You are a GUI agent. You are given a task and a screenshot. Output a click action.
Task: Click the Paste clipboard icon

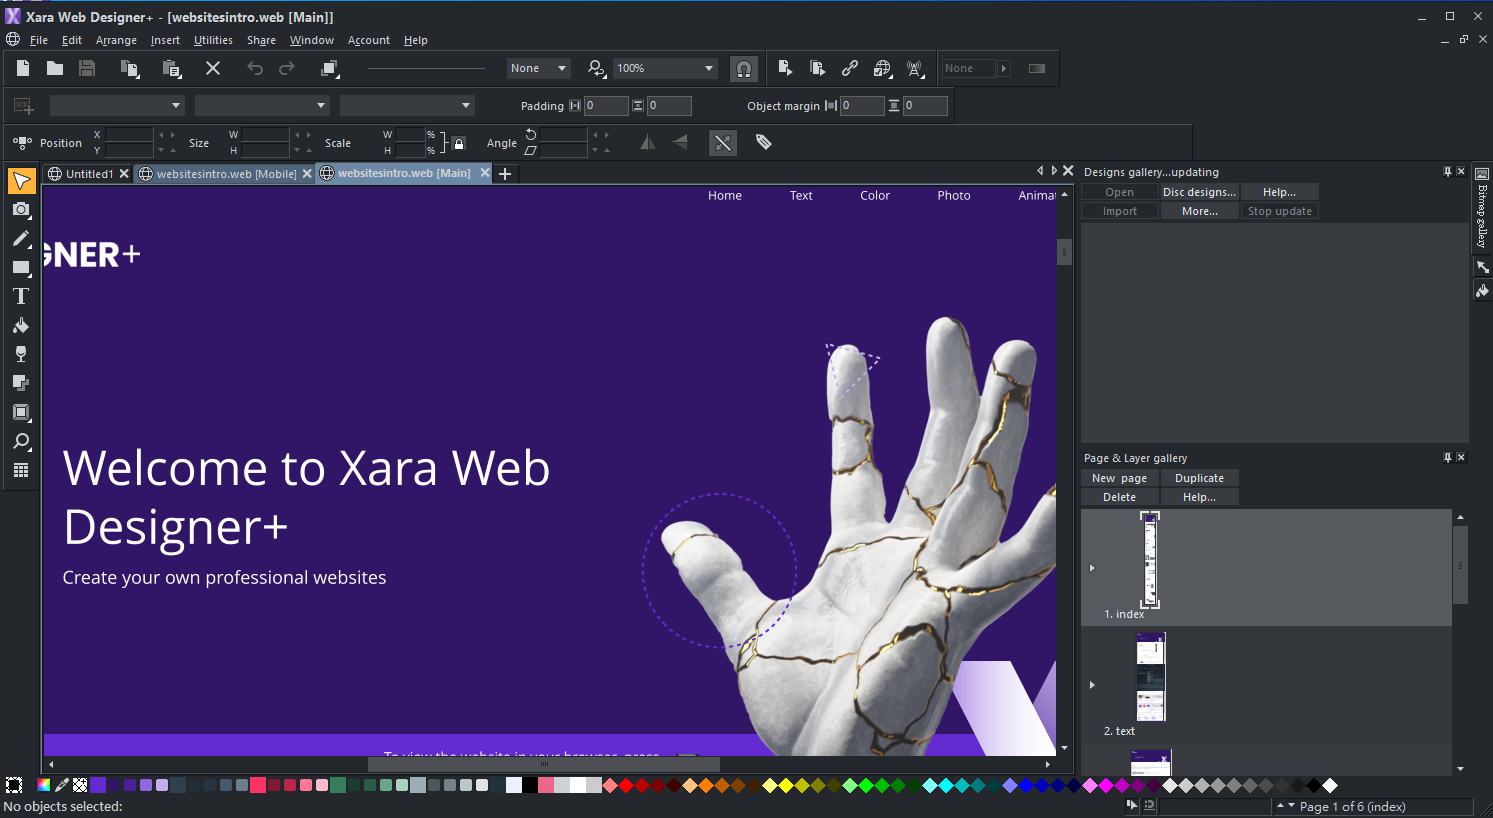click(x=172, y=68)
